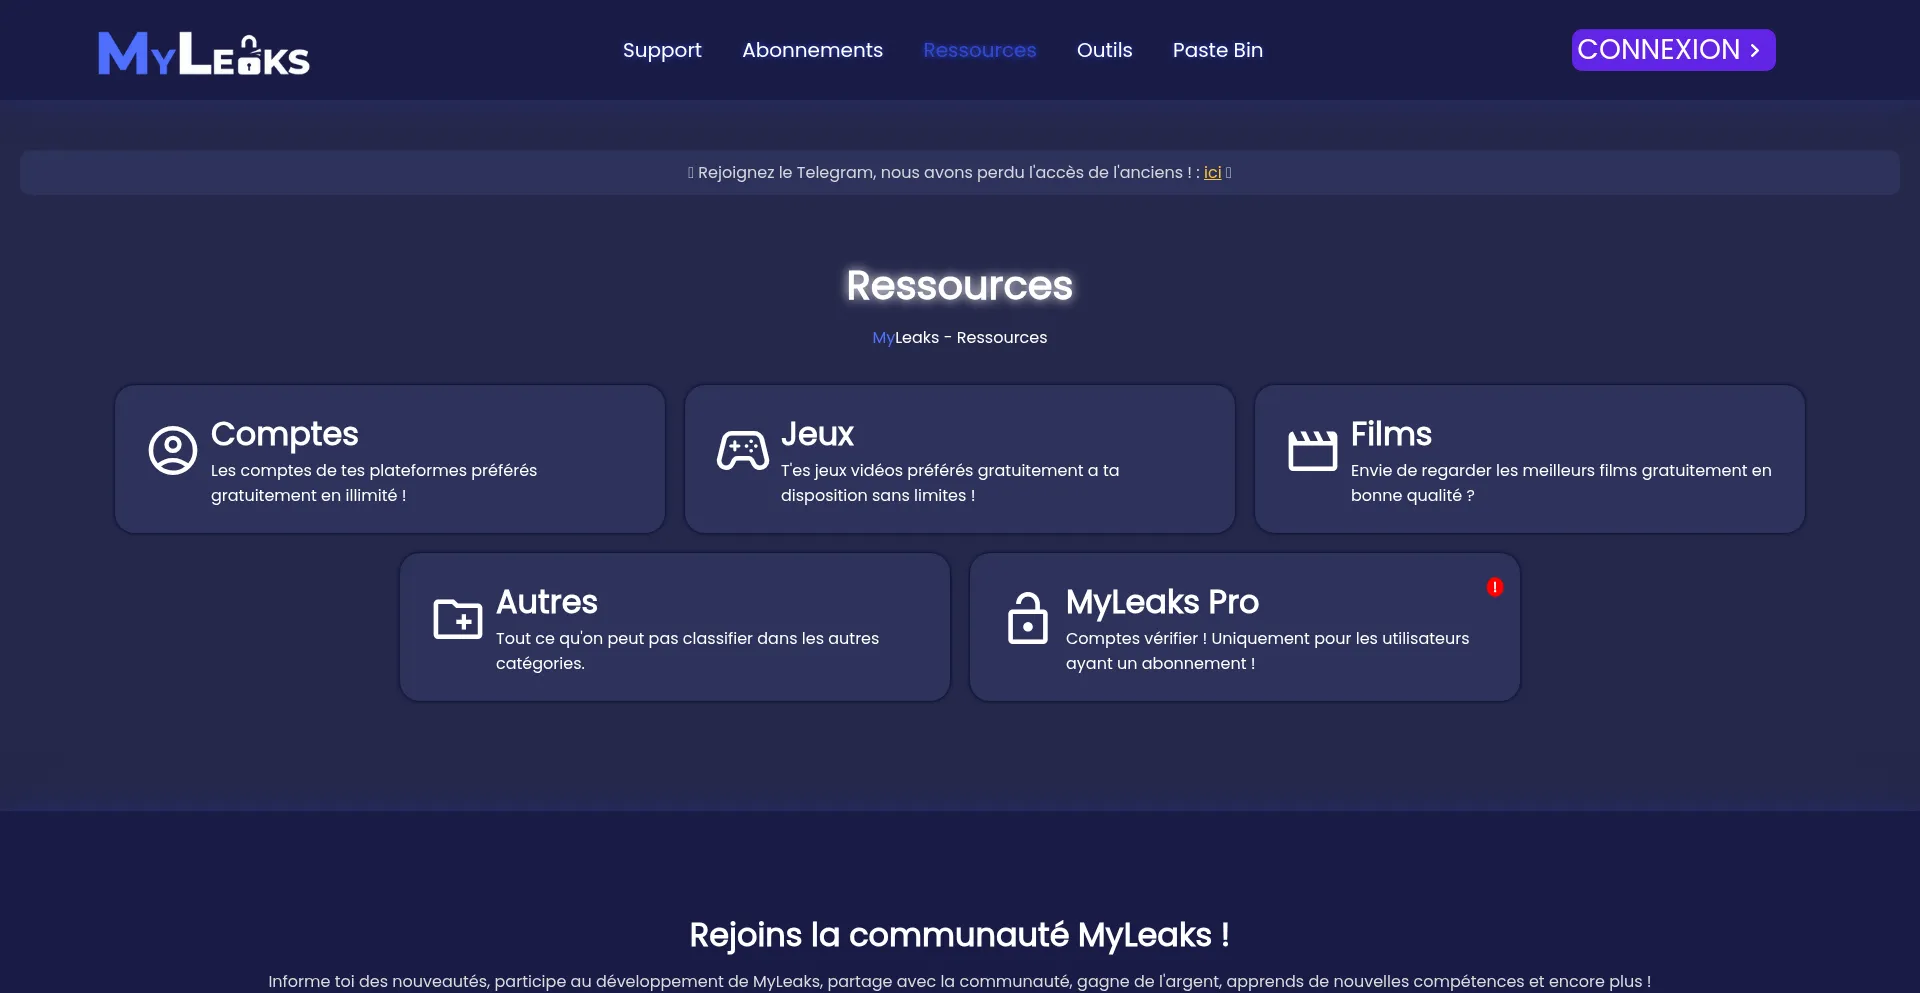Select the Ressources navigation tab
The width and height of the screenshot is (1920, 993).
pos(979,50)
